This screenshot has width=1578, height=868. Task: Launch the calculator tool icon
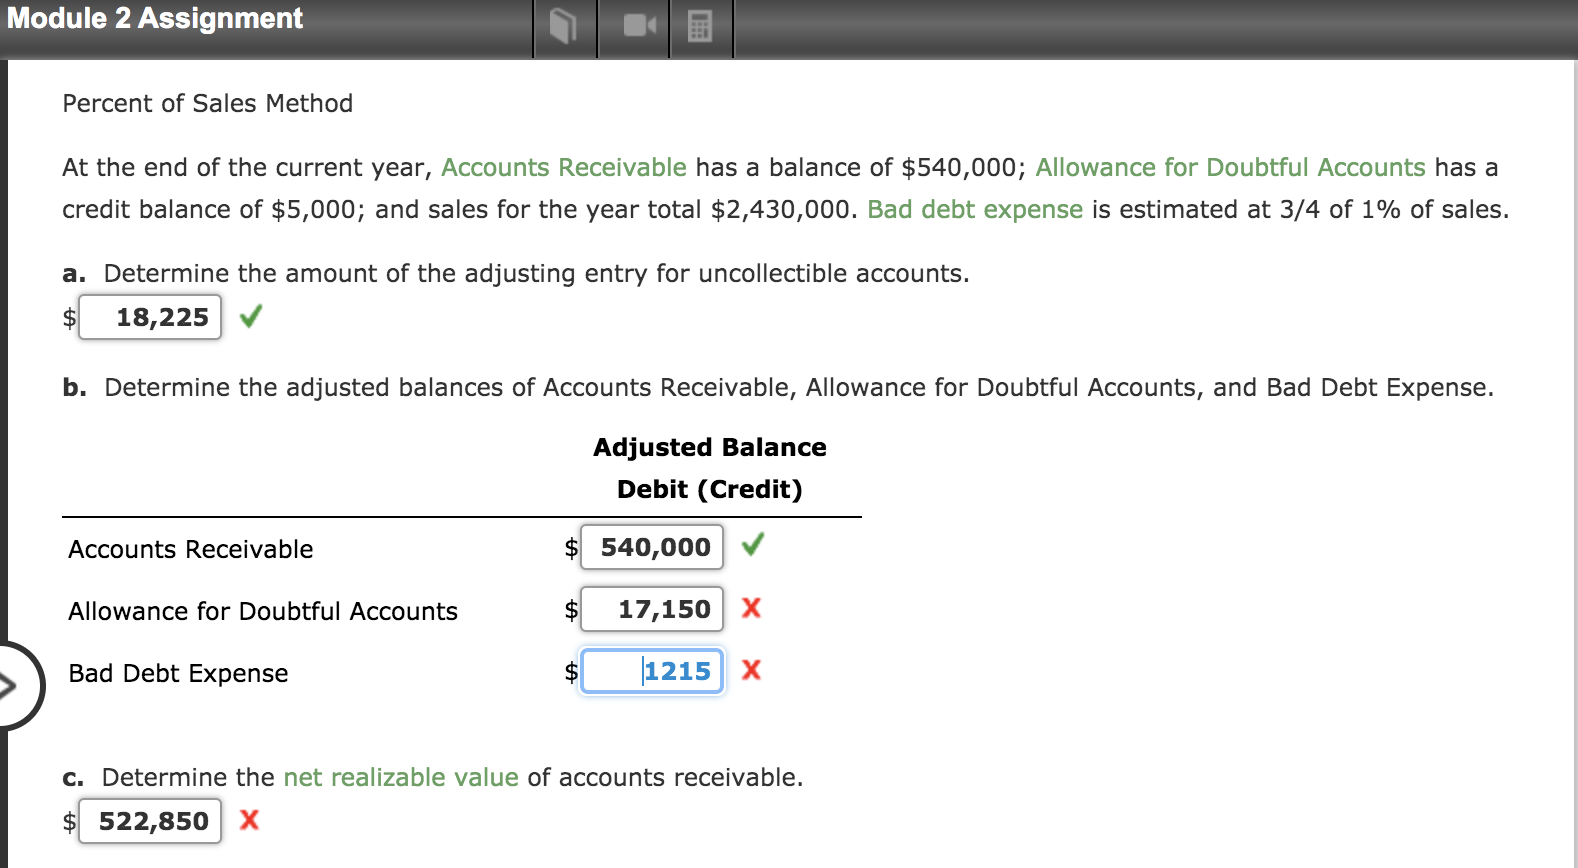tap(701, 28)
